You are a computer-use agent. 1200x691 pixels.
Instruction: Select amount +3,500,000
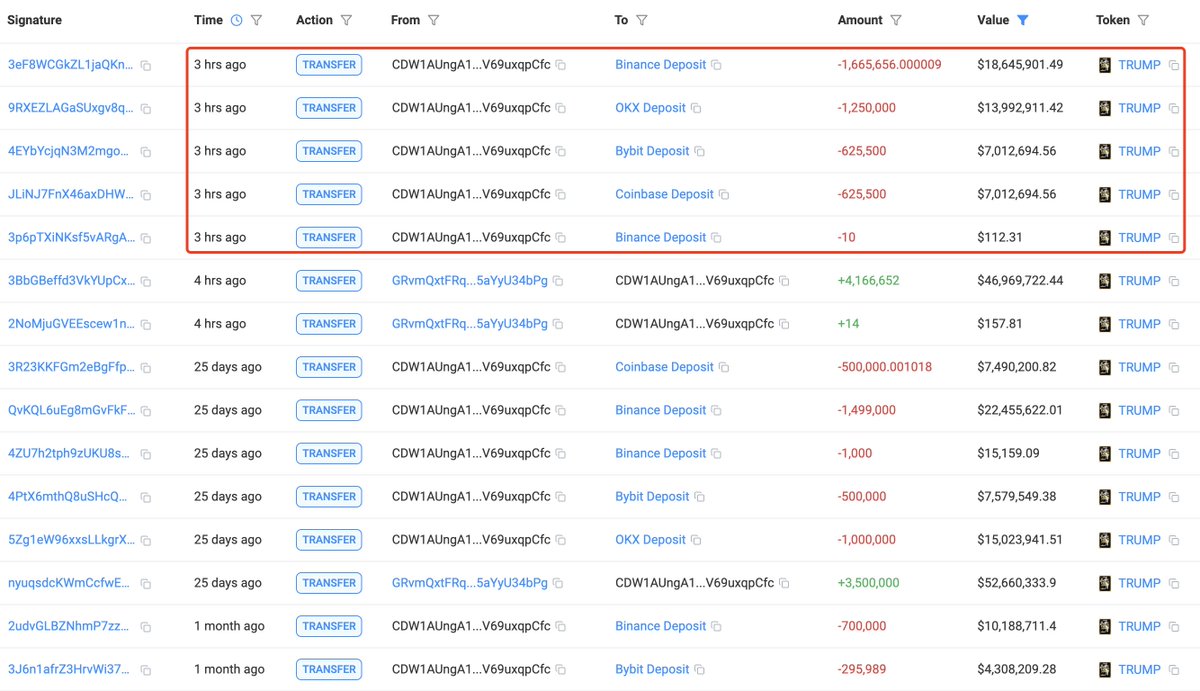pos(868,583)
